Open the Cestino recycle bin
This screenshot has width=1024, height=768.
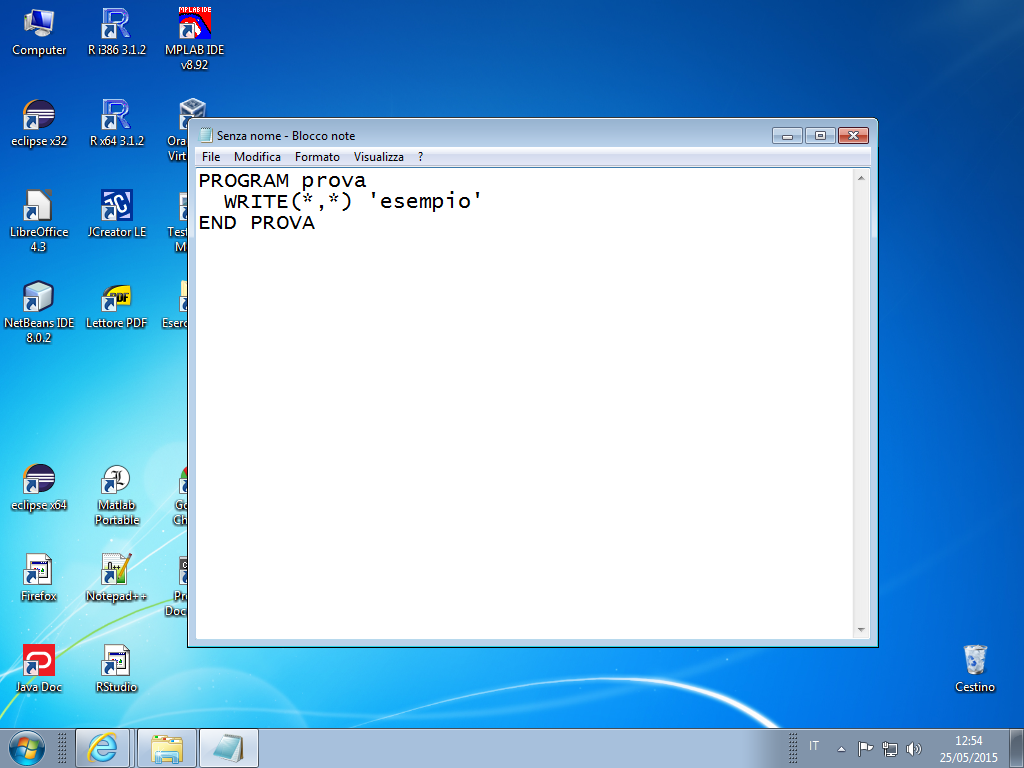(975, 661)
